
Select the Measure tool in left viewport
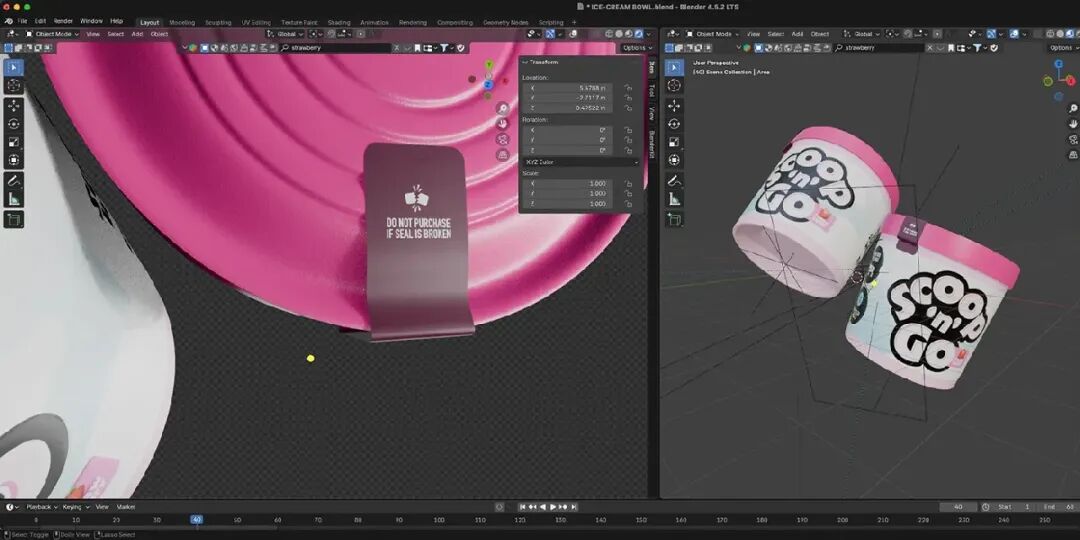point(14,200)
